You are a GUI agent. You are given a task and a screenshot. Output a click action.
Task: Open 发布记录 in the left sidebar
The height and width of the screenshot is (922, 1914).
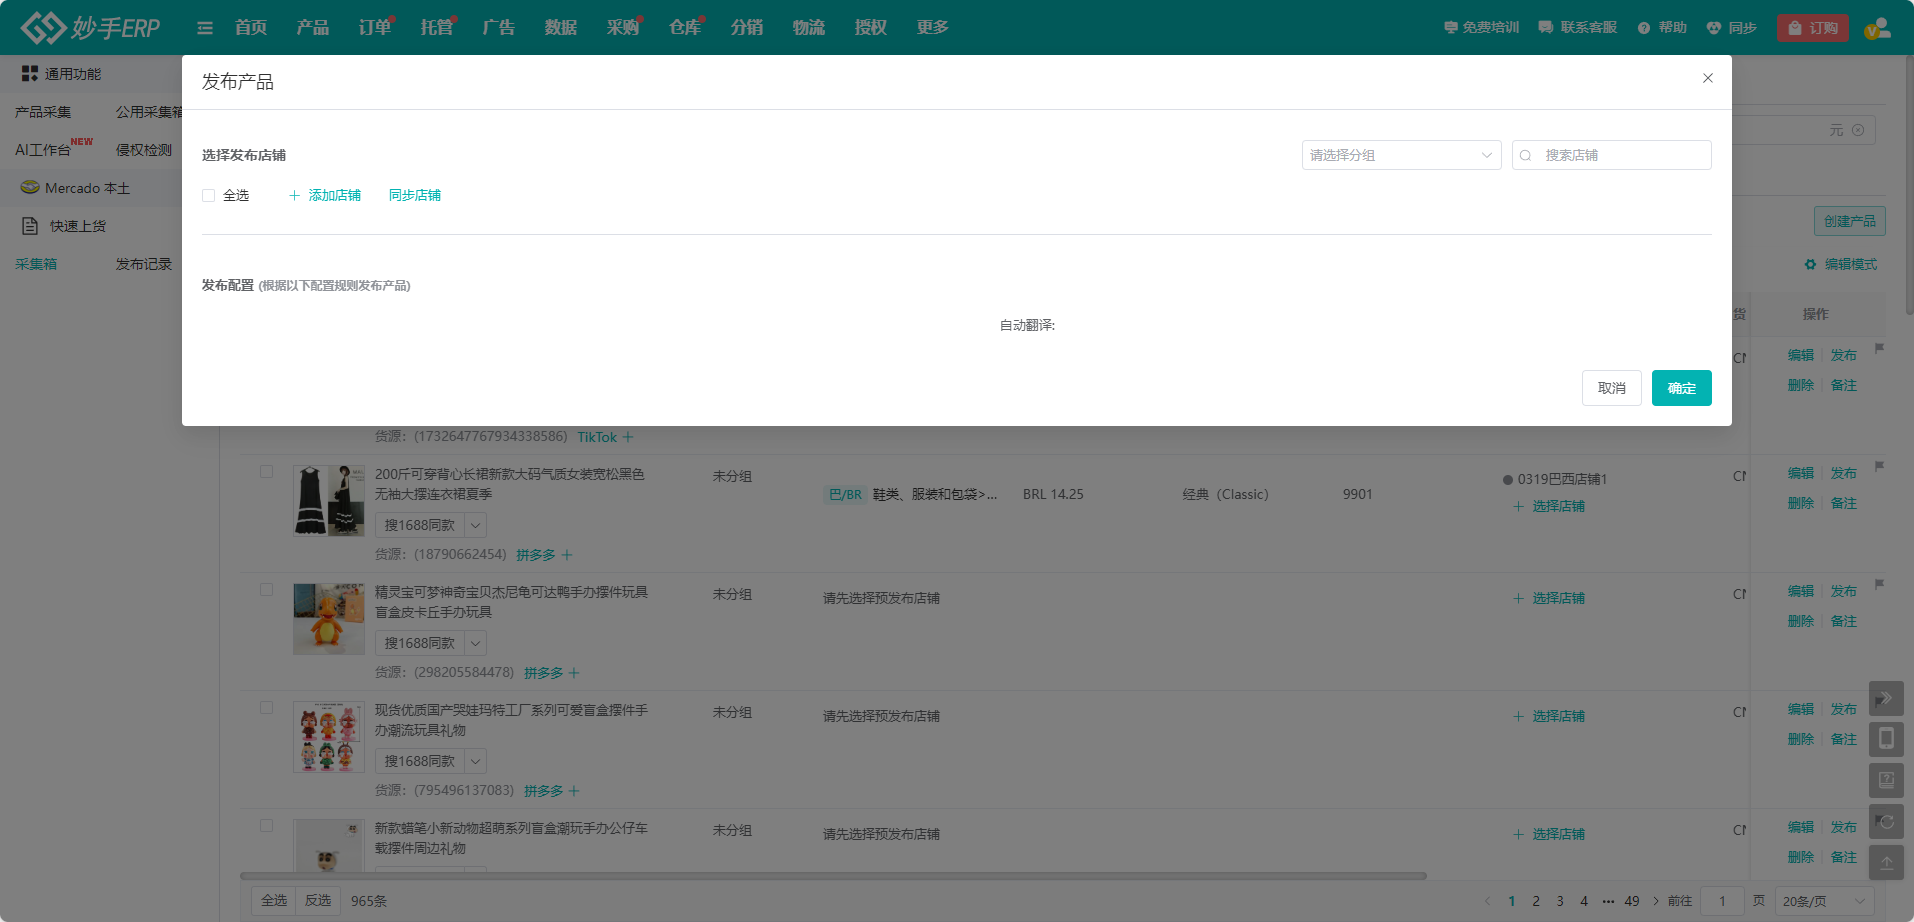[143, 264]
